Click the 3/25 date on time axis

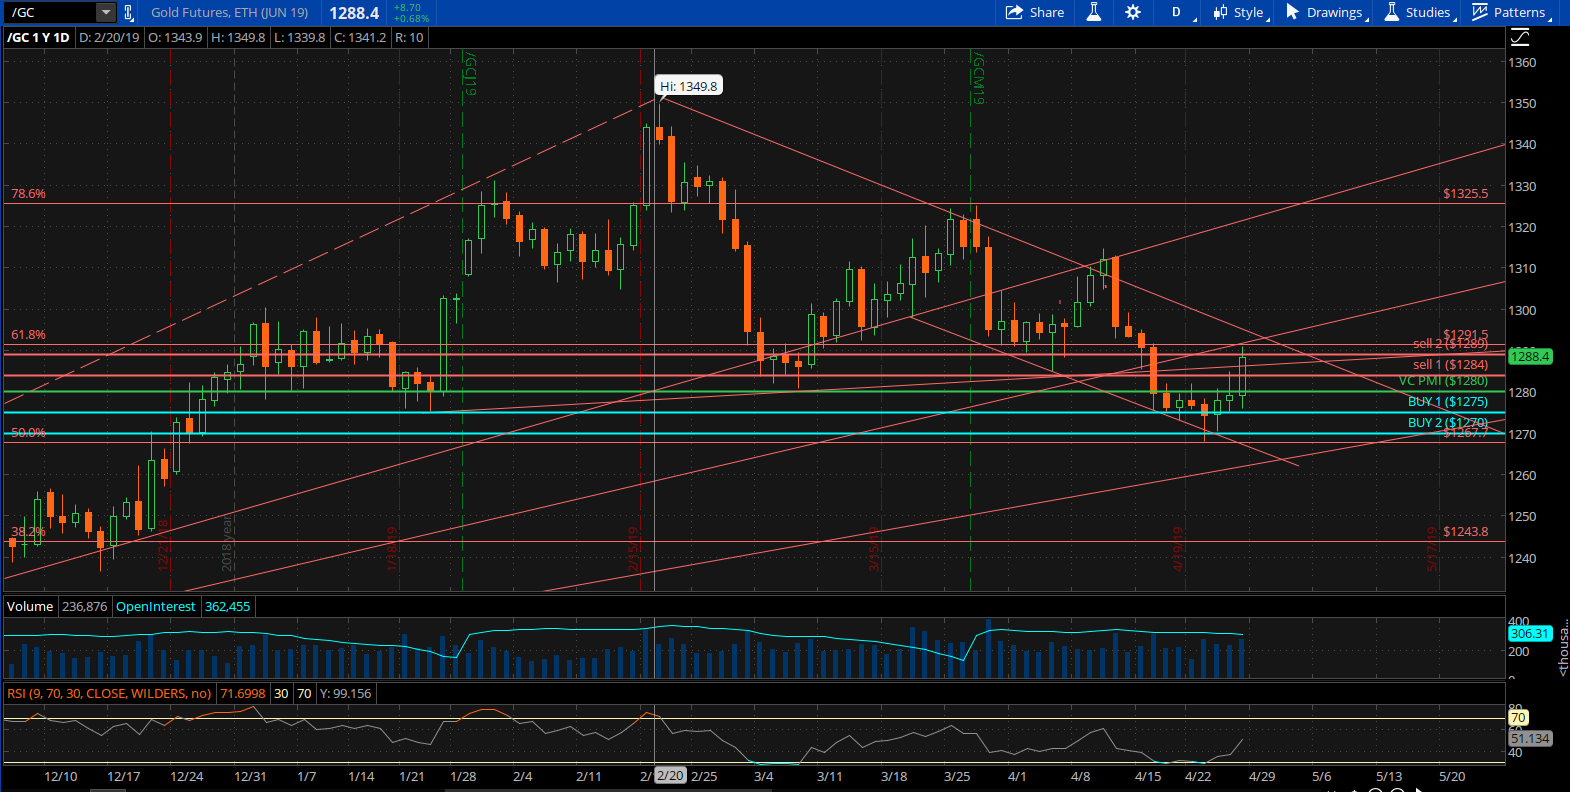957,777
